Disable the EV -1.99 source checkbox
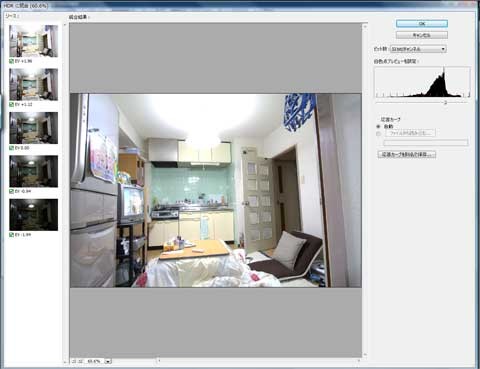Screen dimensions: 480x369 coord(11,235)
